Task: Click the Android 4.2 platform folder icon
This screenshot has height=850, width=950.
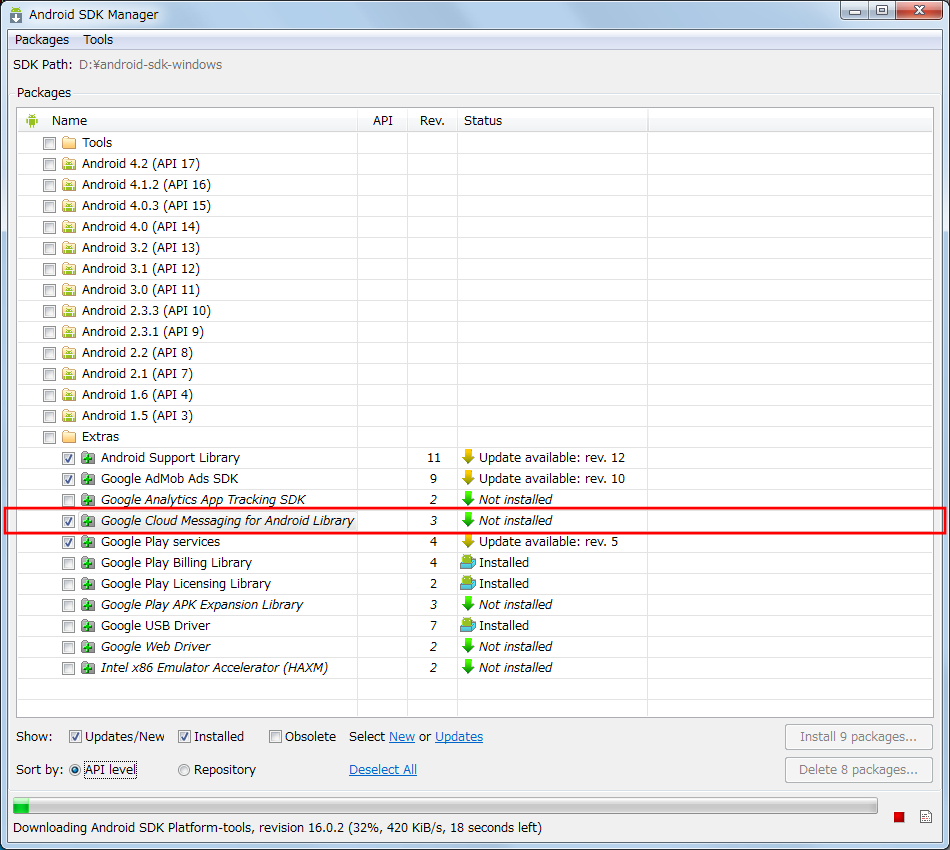Action: point(69,164)
